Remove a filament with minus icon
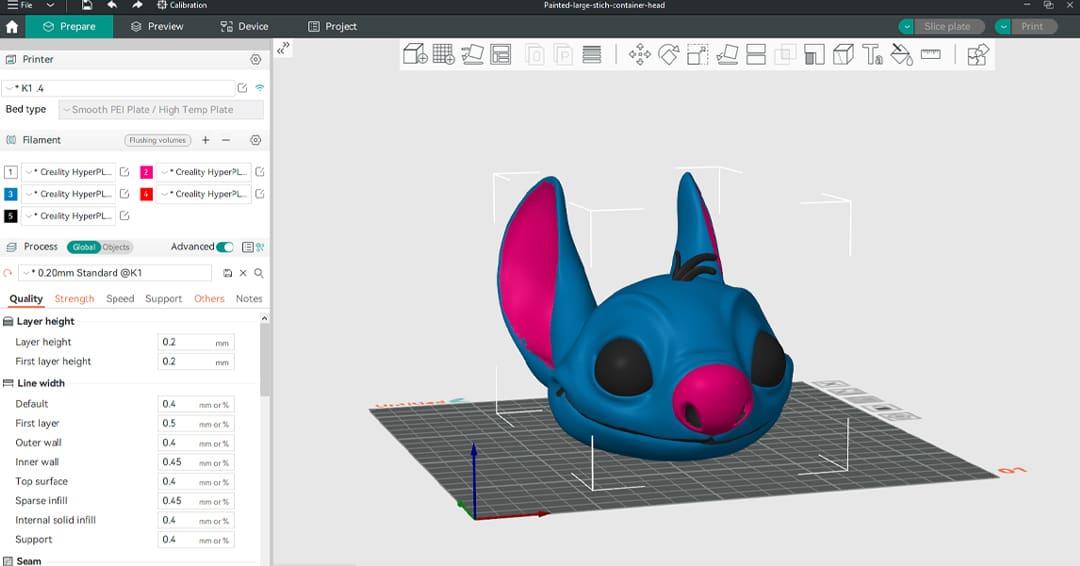Screen dimensions: 1080x566 pyautogui.click(x=226, y=140)
